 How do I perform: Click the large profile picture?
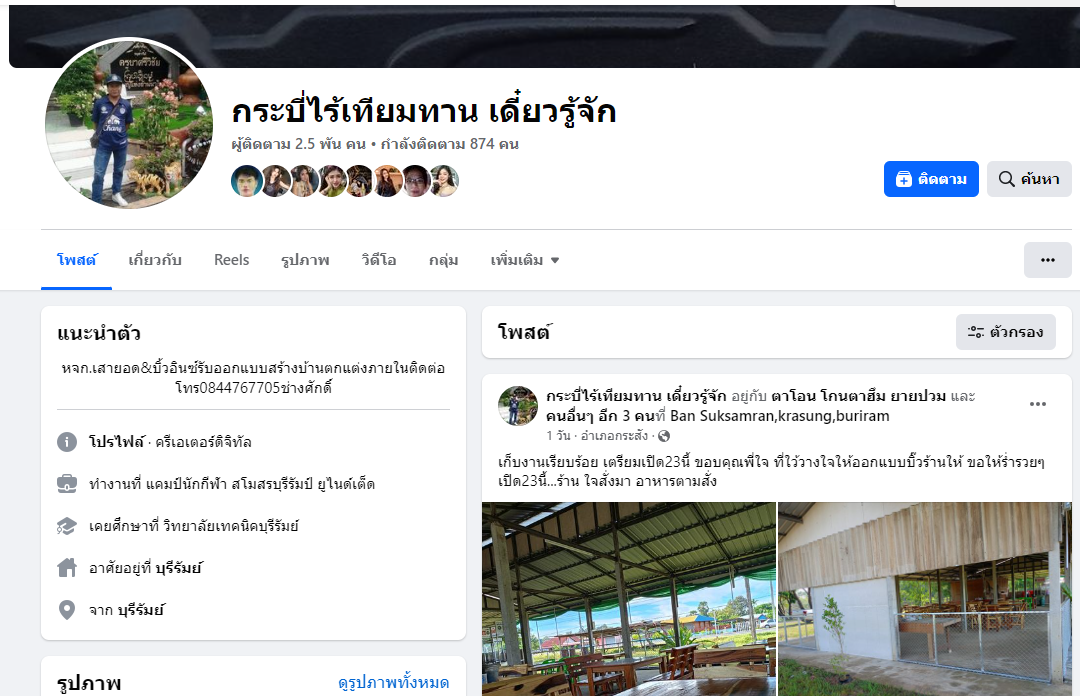pos(129,123)
